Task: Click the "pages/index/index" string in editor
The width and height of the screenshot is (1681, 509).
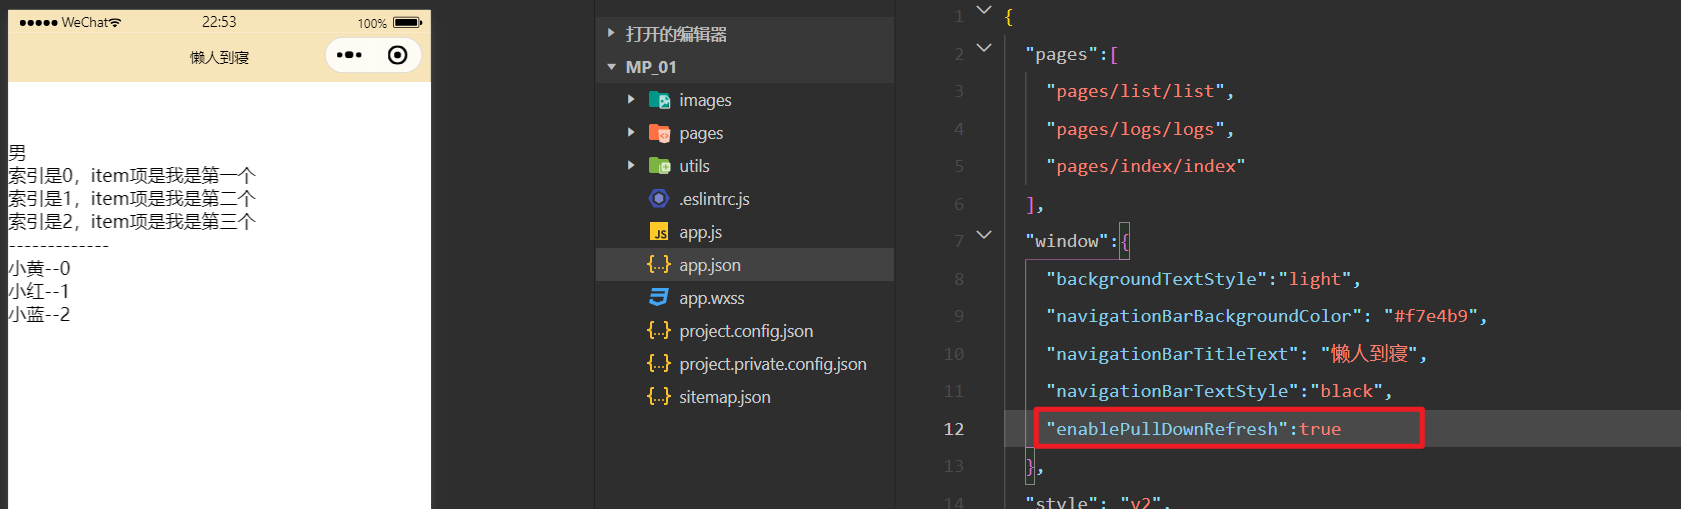Action: (1146, 166)
